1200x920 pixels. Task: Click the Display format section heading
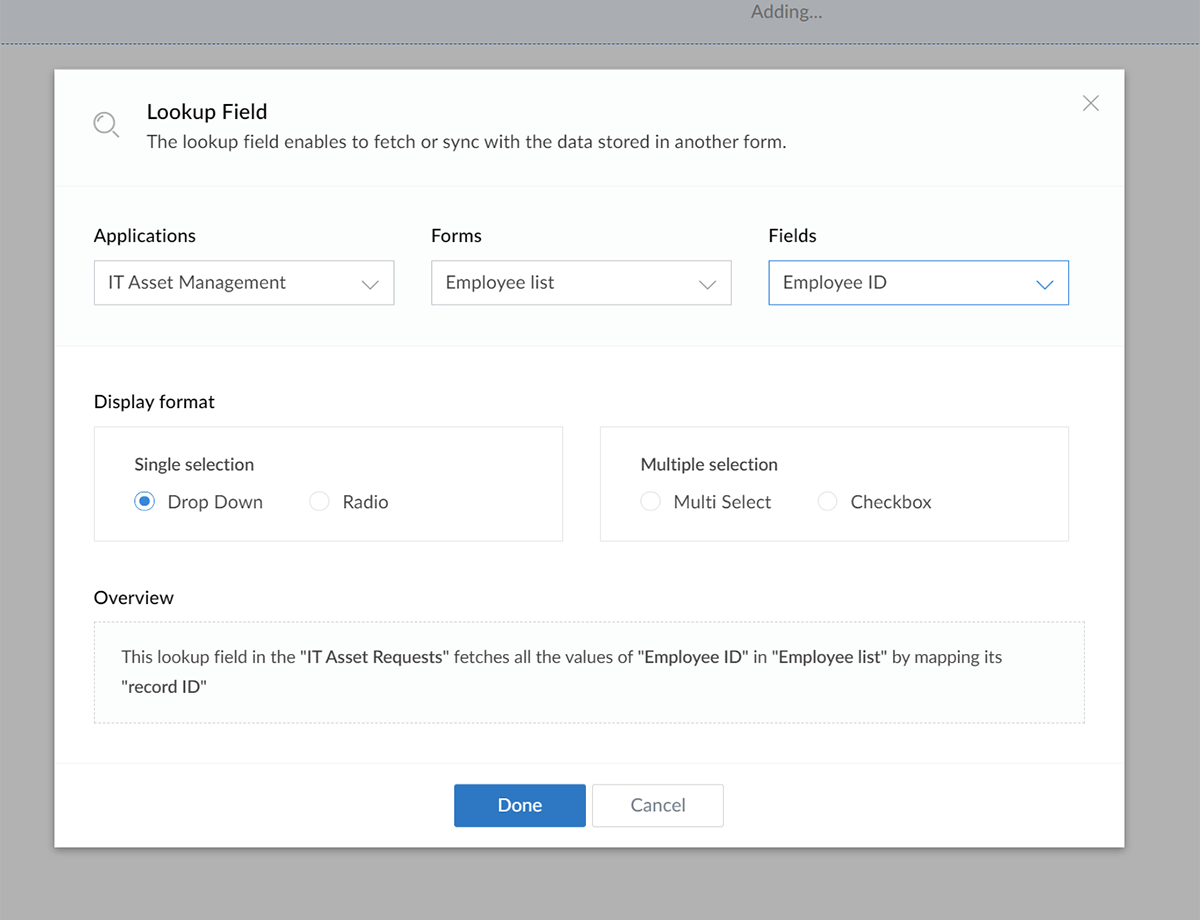click(153, 401)
